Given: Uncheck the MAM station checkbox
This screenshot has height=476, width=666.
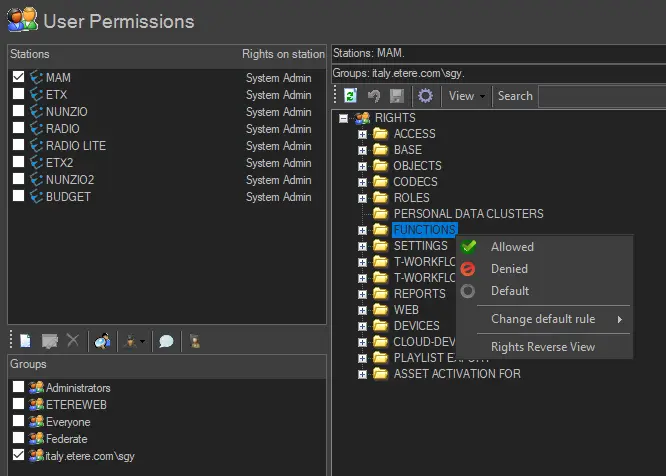Looking at the screenshot, I should click(19, 77).
